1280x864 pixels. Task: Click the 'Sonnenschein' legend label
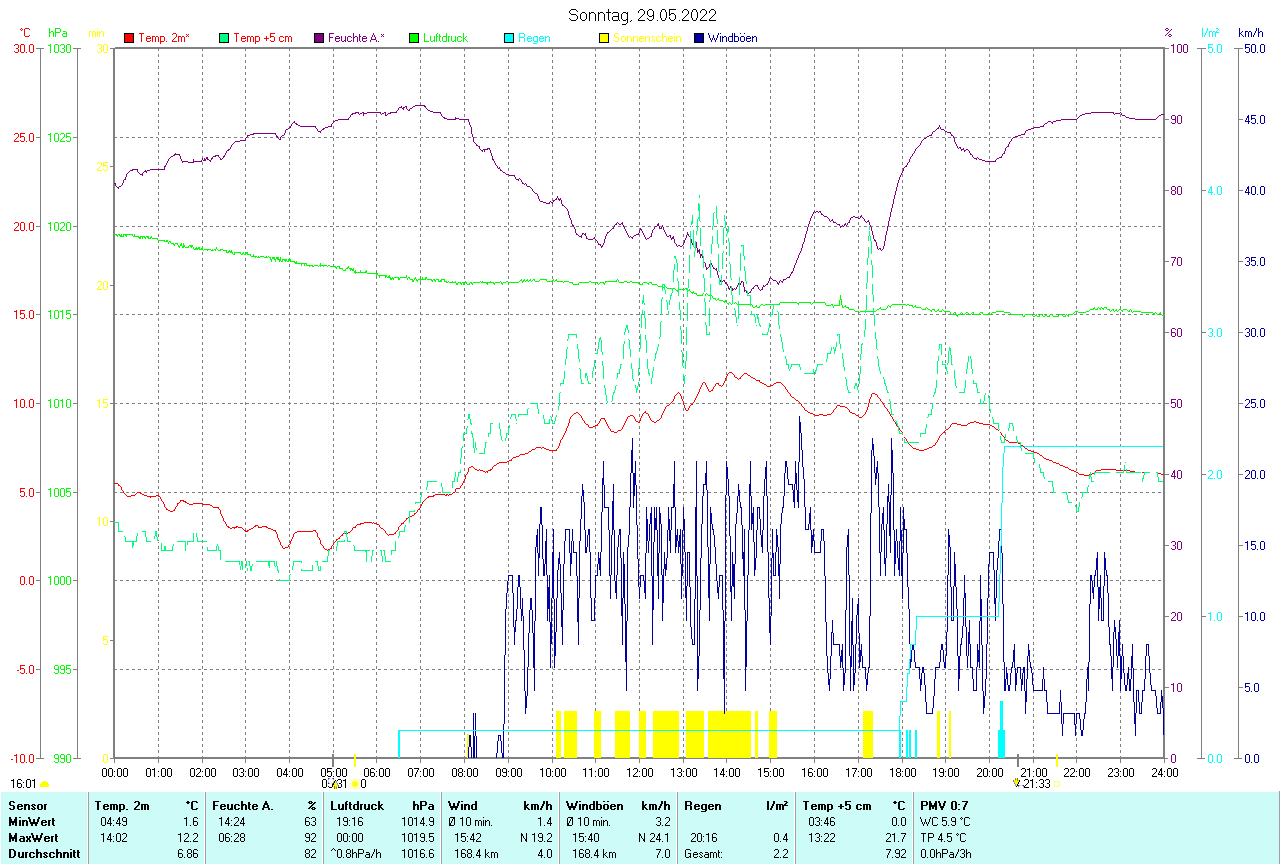point(647,38)
